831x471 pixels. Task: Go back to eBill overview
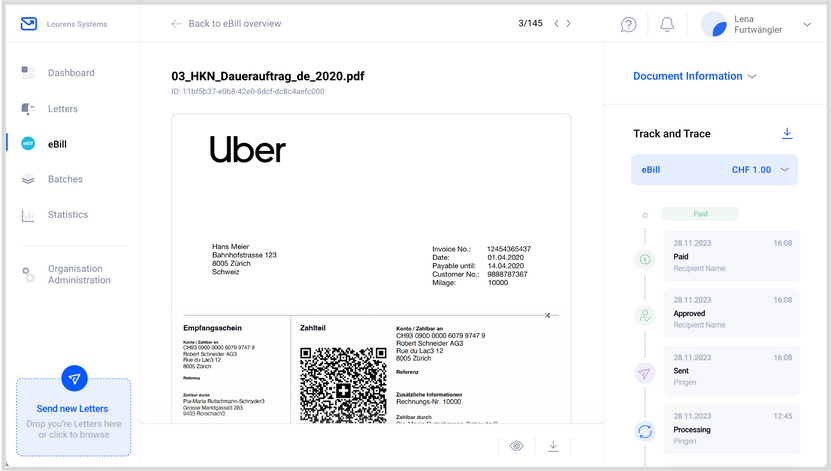pyautogui.click(x=235, y=23)
